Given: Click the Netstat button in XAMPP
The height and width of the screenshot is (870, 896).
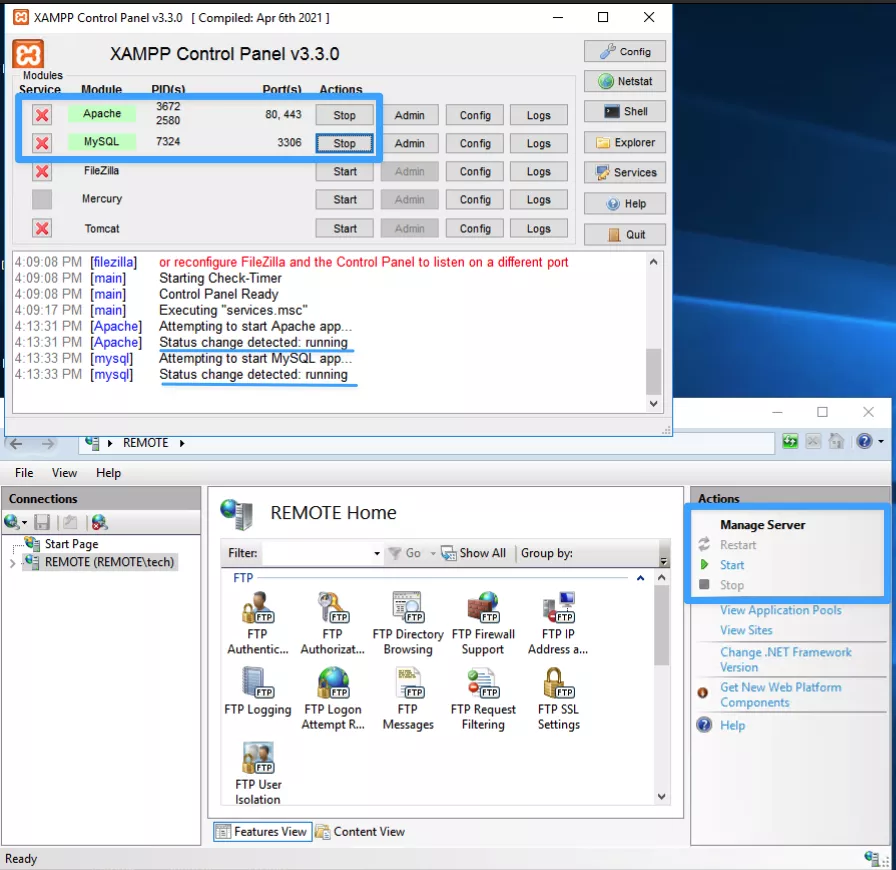Looking at the screenshot, I should pos(625,82).
